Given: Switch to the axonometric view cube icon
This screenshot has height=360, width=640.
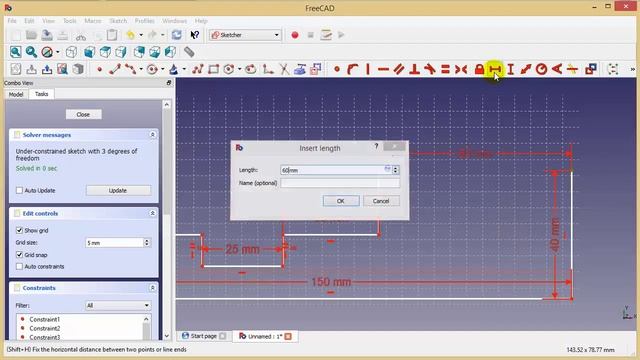Looking at the screenshot, I should click(x=71, y=52).
